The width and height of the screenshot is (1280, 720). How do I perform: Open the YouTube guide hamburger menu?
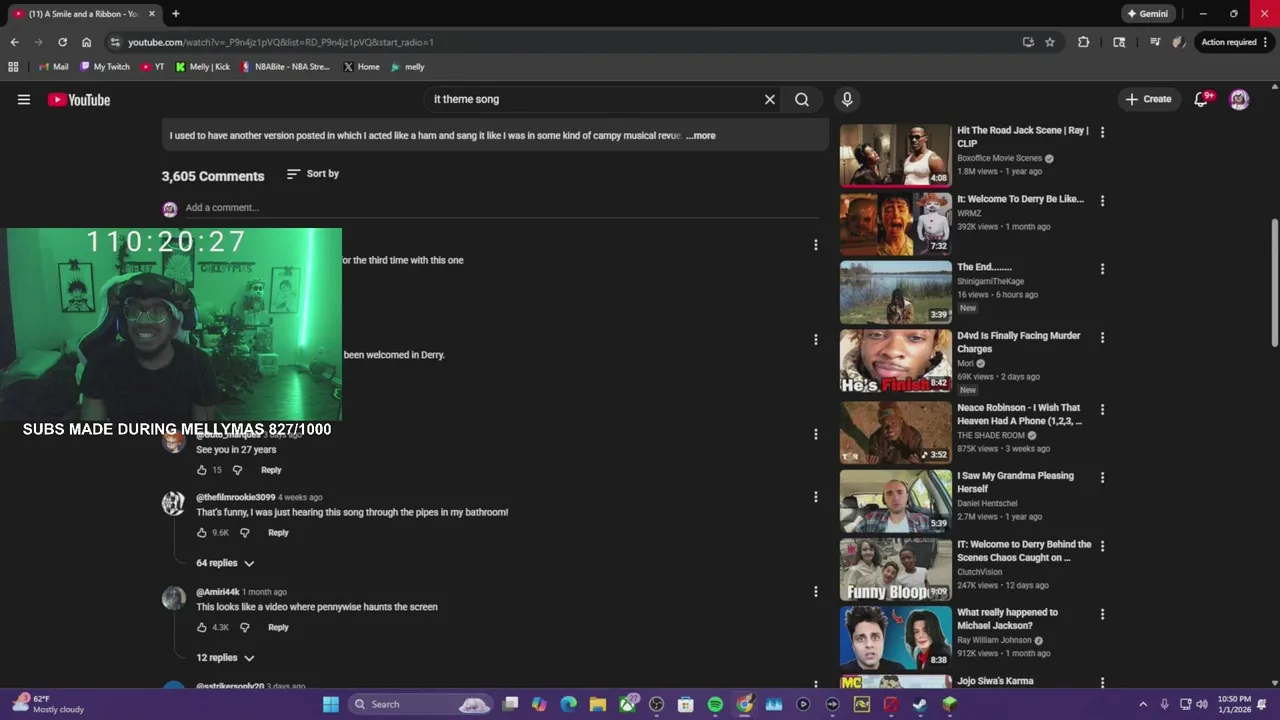24,99
